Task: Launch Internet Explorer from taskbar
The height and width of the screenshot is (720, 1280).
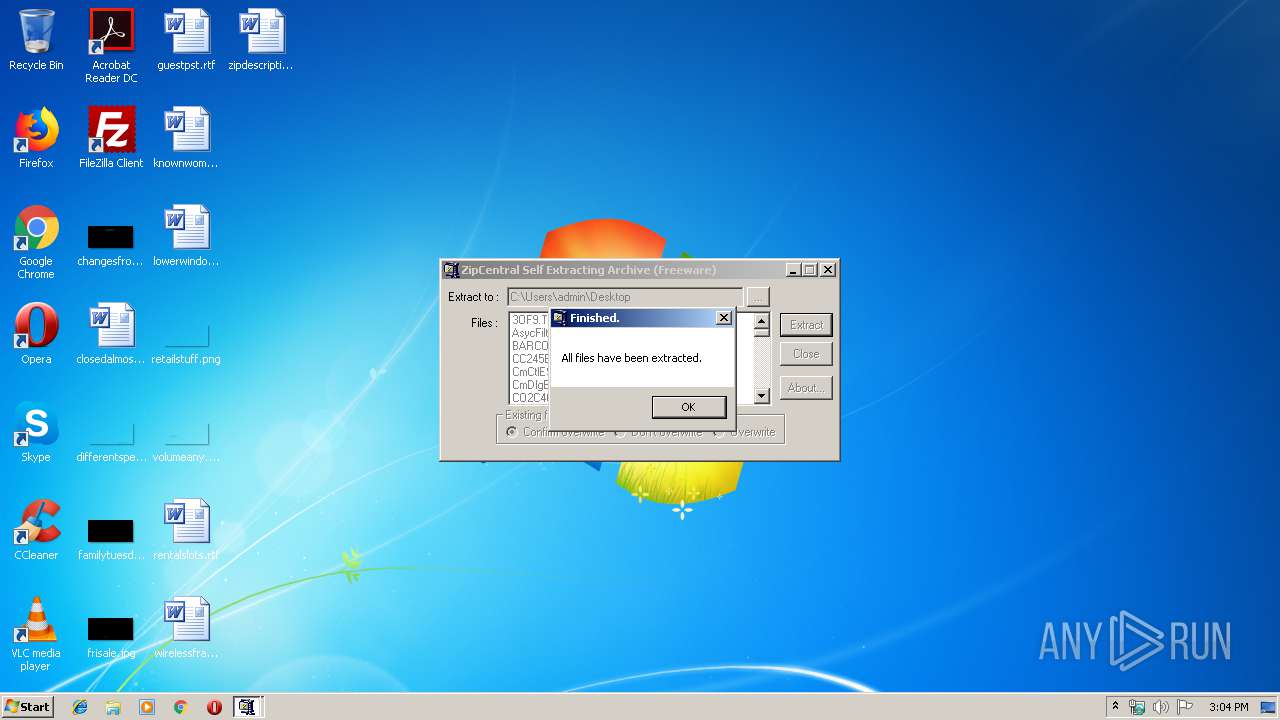Action: click(x=80, y=707)
